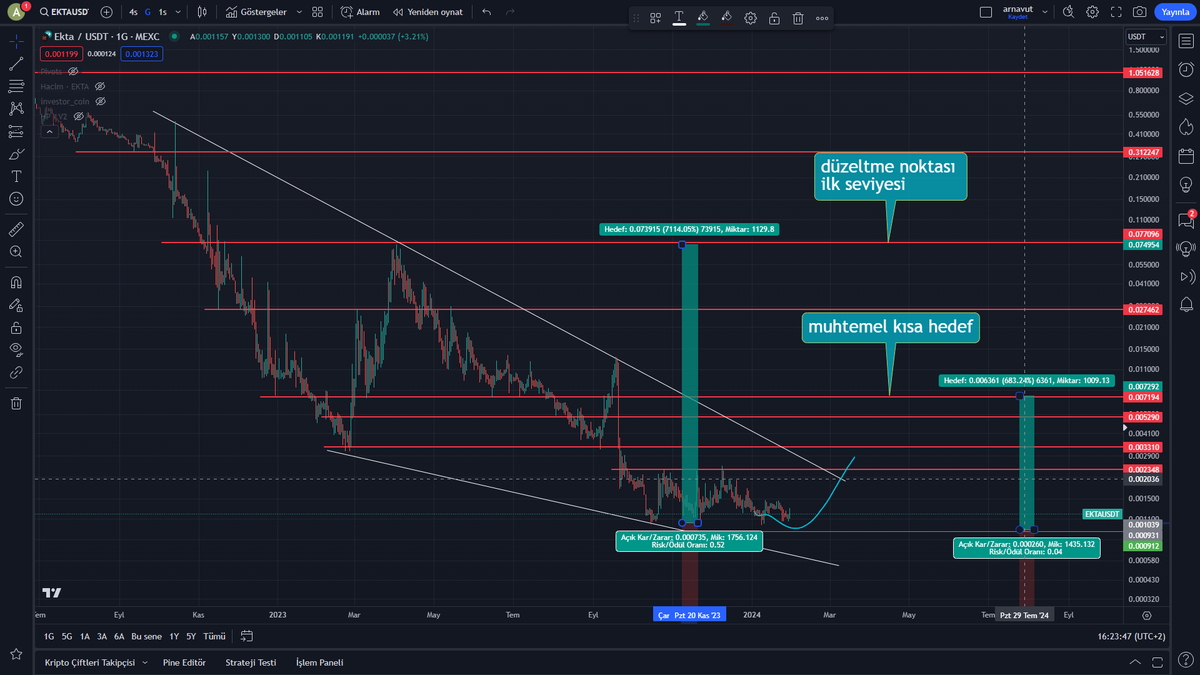
Task: Toggle visibility of investor_coin indicator
Action: [x=100, y=101]
